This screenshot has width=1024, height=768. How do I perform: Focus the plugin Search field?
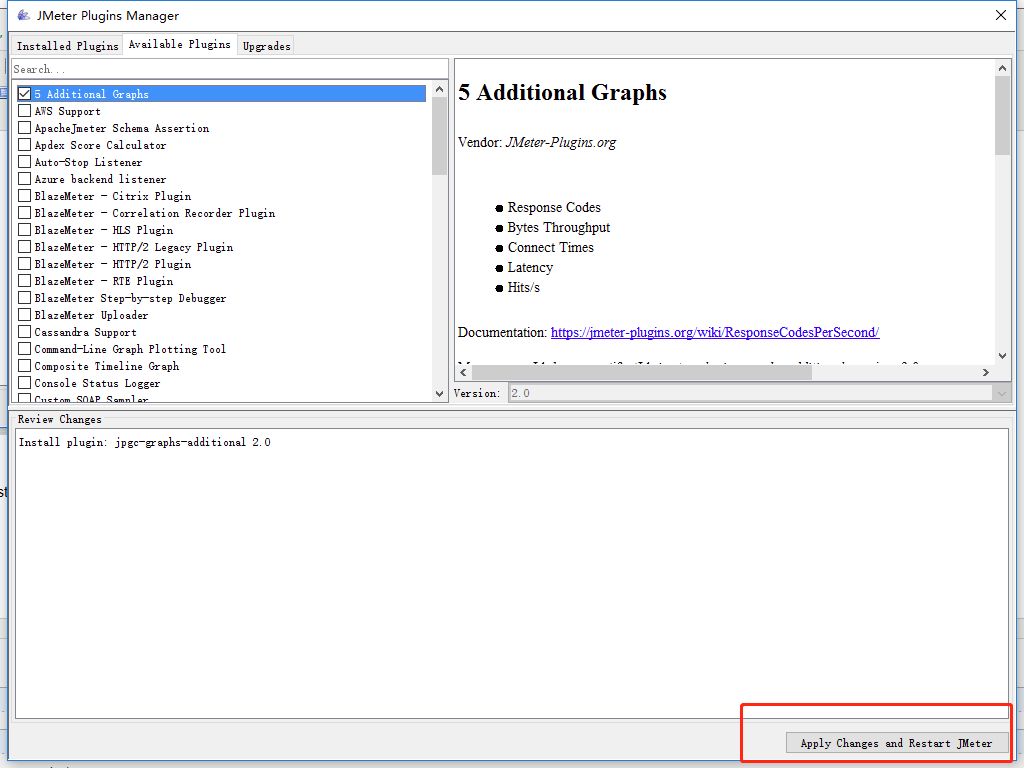[x=230, y=69]
